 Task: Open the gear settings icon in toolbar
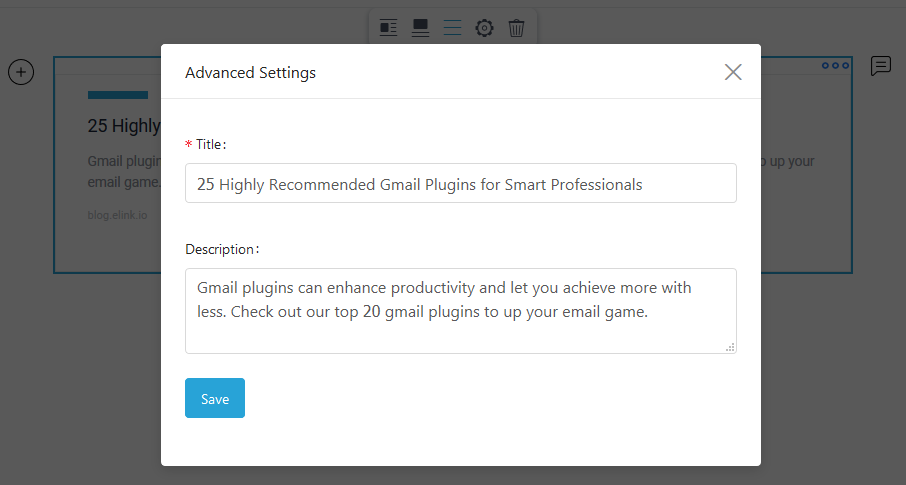(x=484, y=28)
